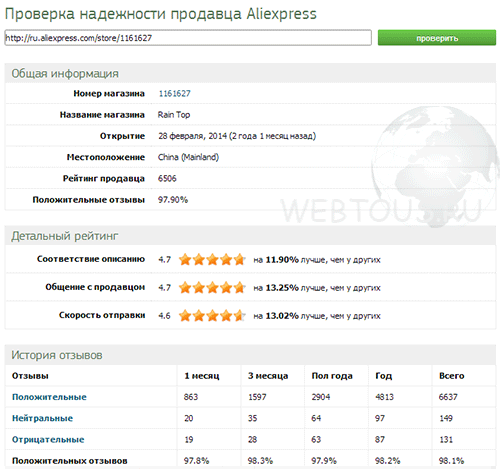Select negative count 19 for one month
The image size is (500, 469).
[x=189, y=440]
